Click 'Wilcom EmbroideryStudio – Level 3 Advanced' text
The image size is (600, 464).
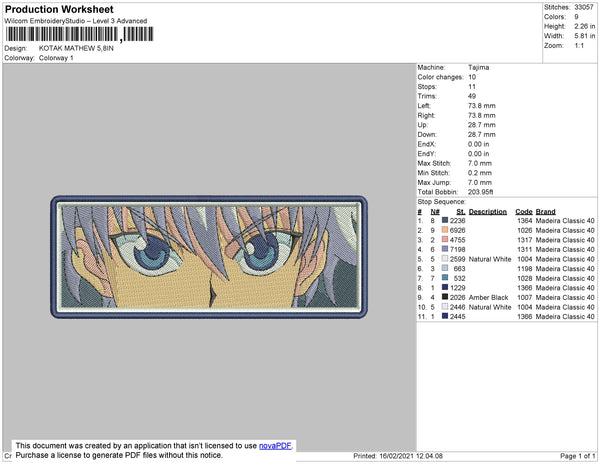point(76,21)
